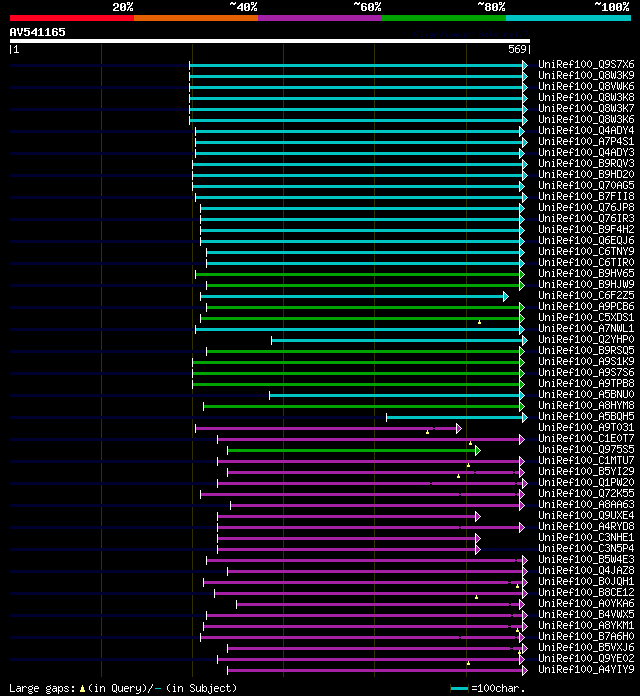The width and height of the screenshot is (640, 696).
Task: Go to UniRef100_A5BNU0 subject
Action: click(586, 395)
